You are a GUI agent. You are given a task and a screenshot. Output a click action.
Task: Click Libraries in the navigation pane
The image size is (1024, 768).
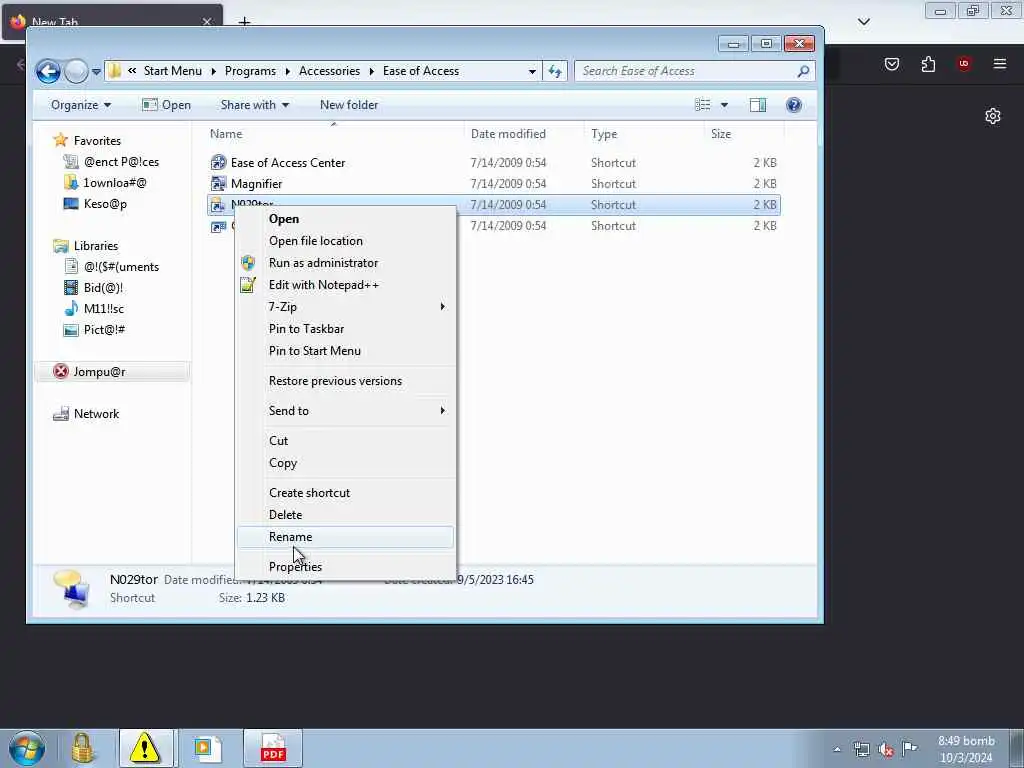click(x=95, y=246)
